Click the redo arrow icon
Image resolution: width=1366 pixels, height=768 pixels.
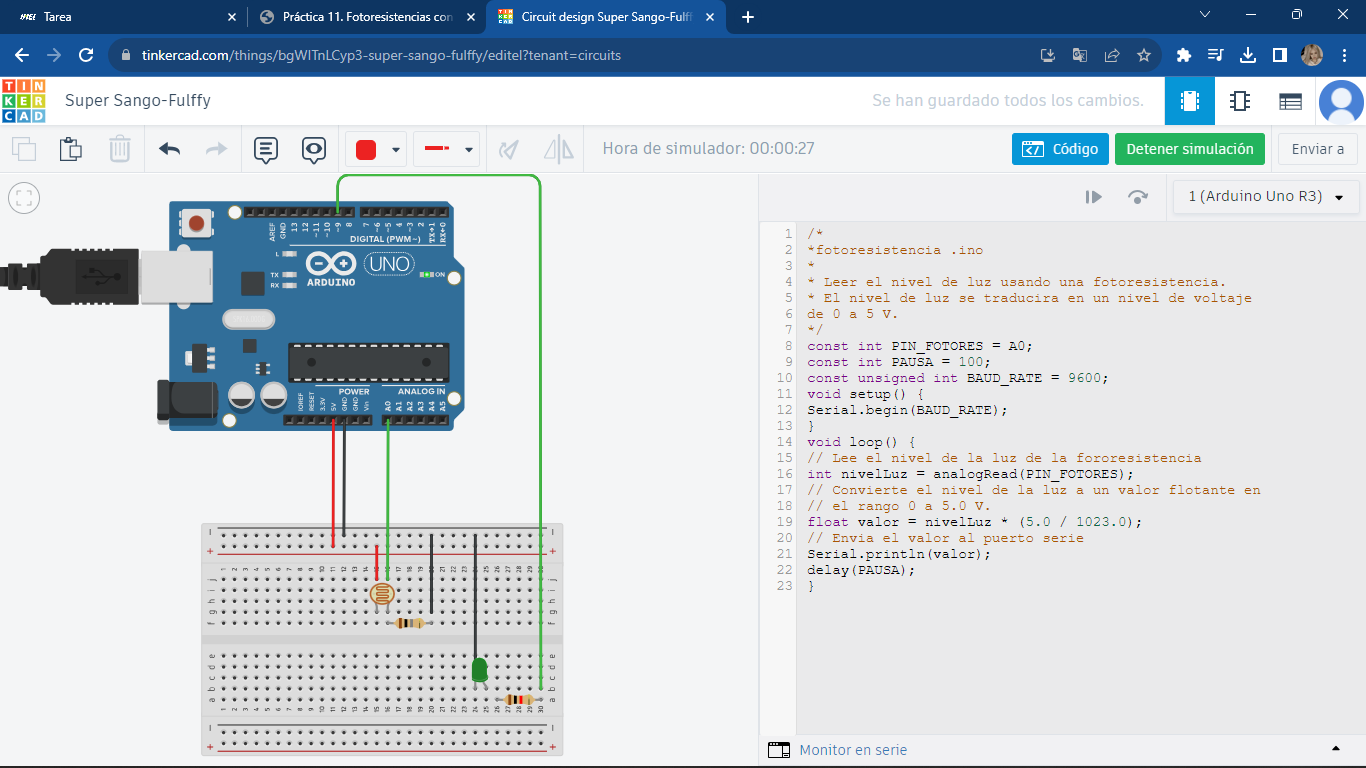[216, 150]
